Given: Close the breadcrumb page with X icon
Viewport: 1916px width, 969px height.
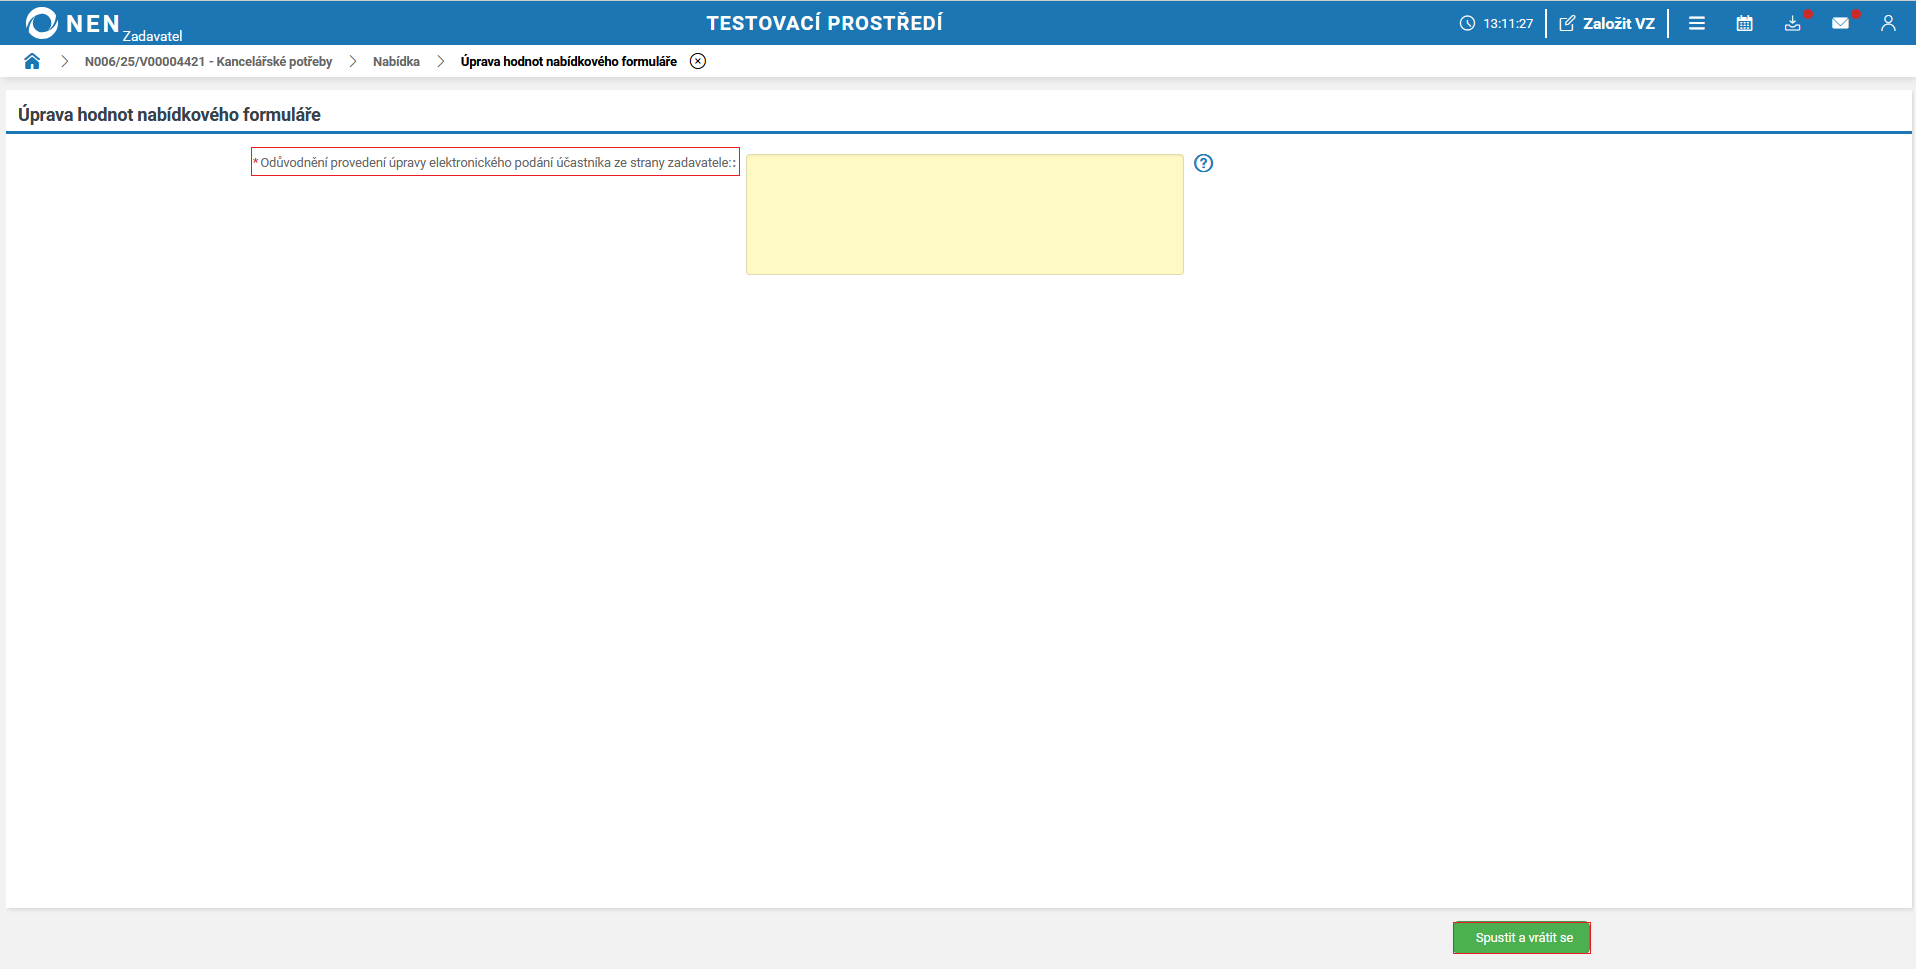Looking at the screenshot, I should [698, 61].
